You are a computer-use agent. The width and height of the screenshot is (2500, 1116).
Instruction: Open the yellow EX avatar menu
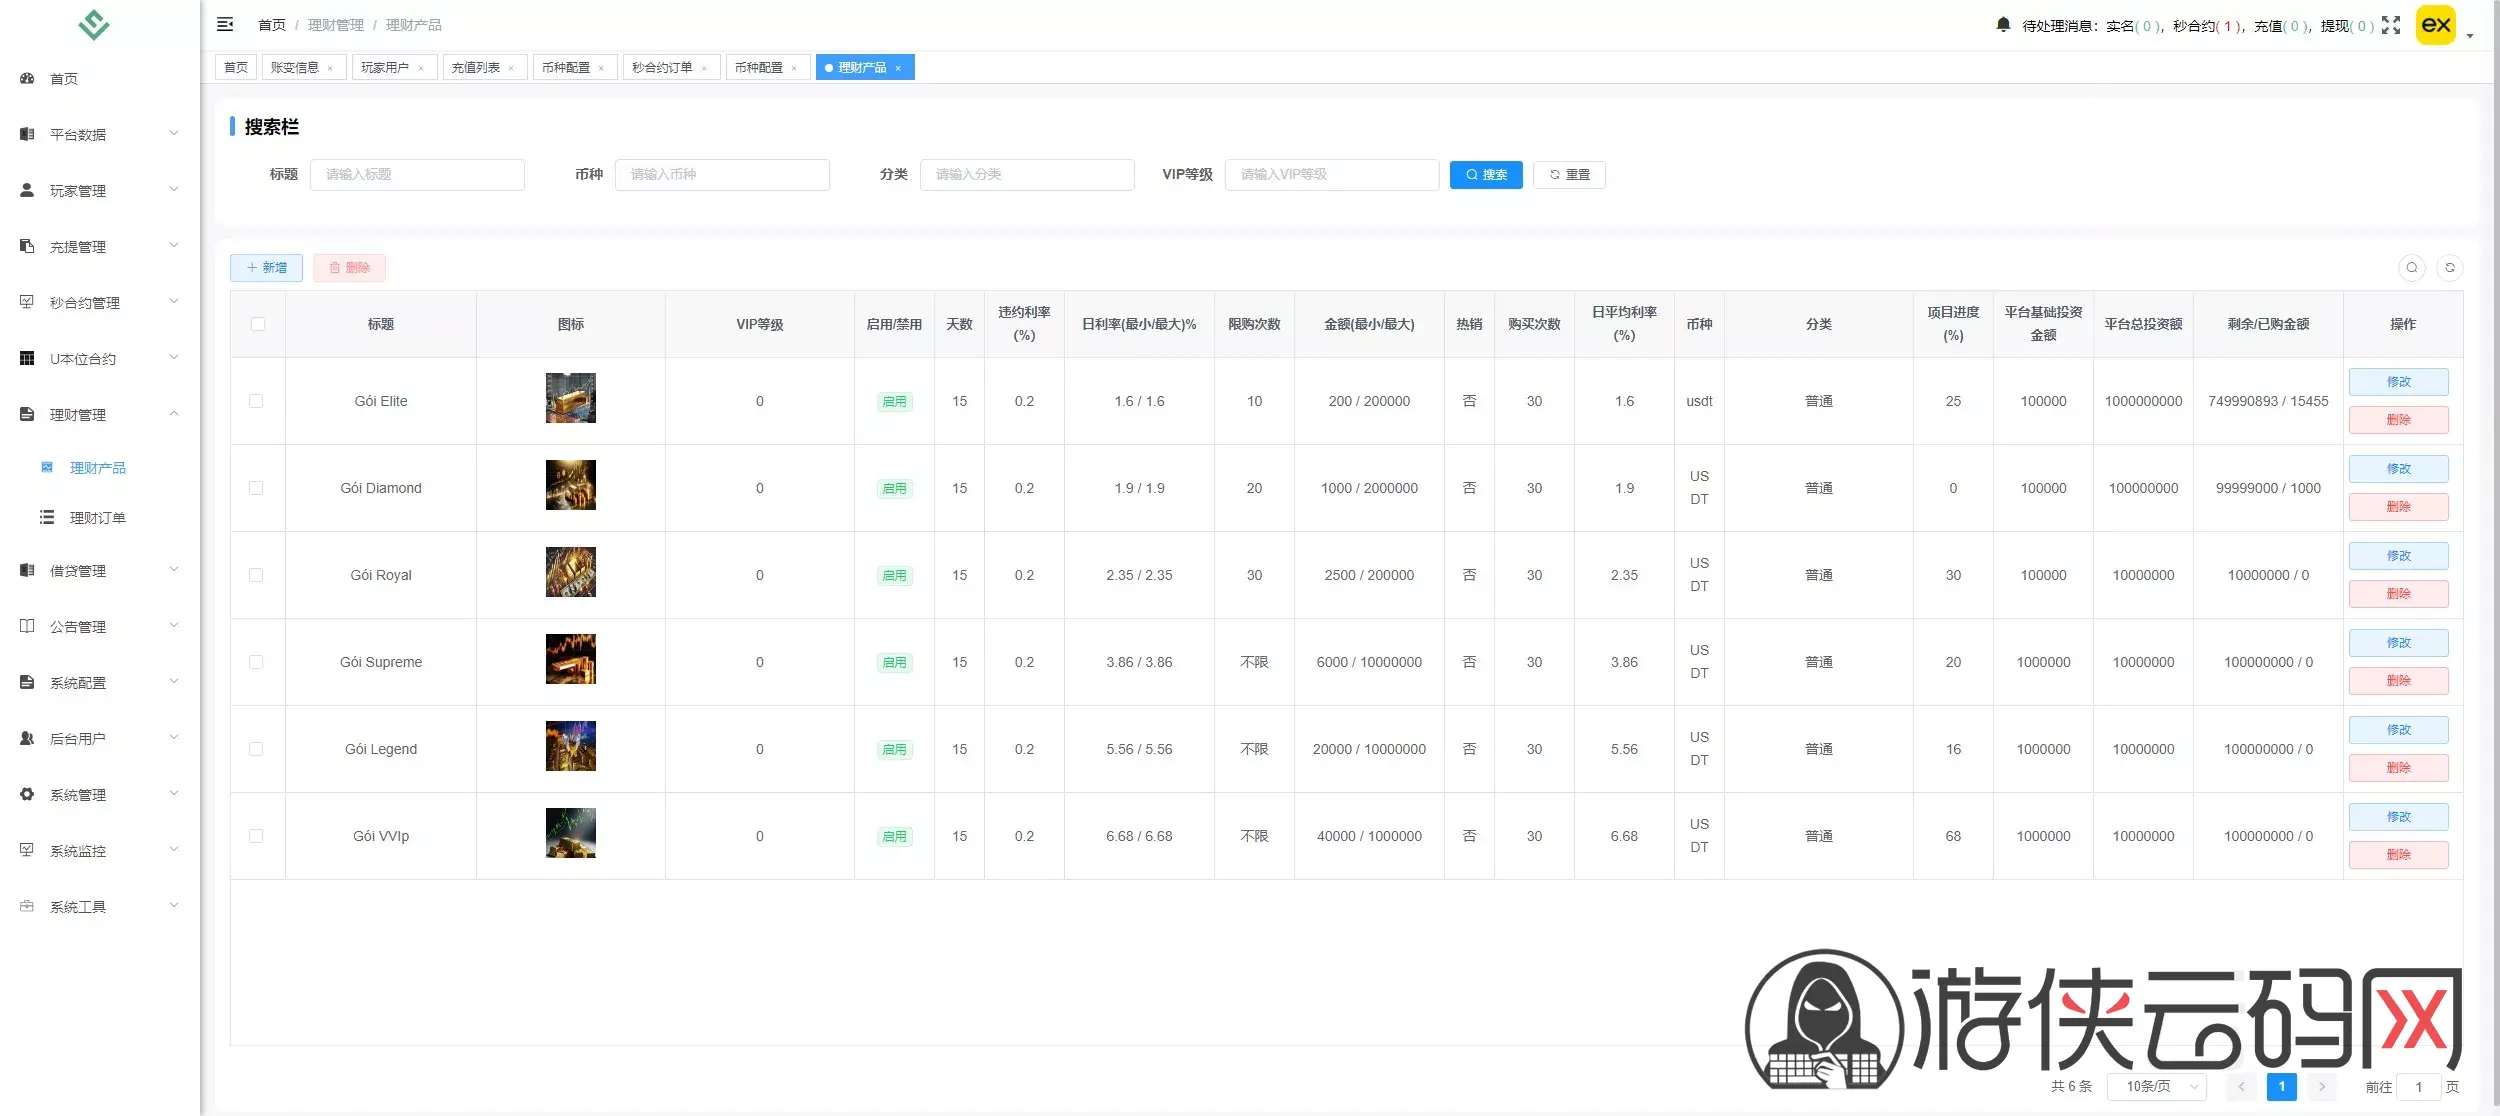coord(2435,25)
